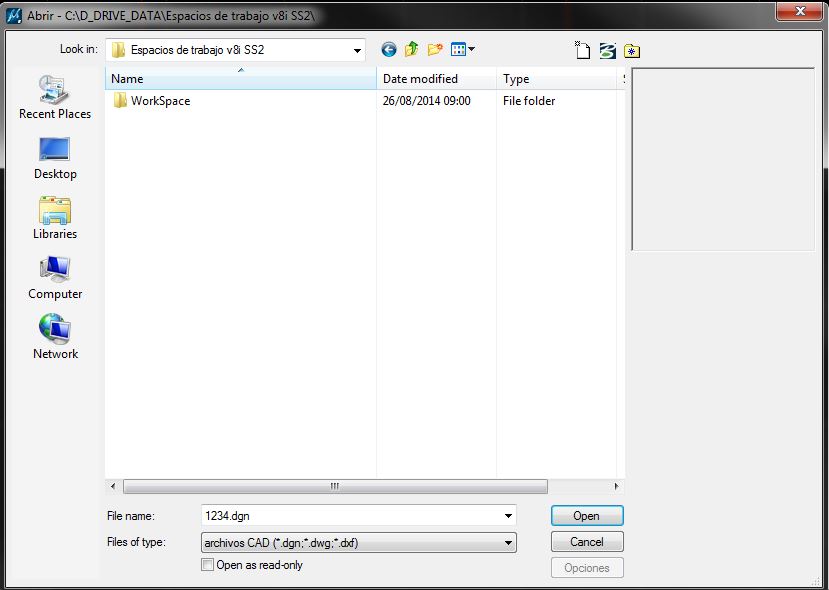Click the horizontal scrollbar thumb
Image resolution: width=829 pixels, height=590 pixels.
[335, 486]
